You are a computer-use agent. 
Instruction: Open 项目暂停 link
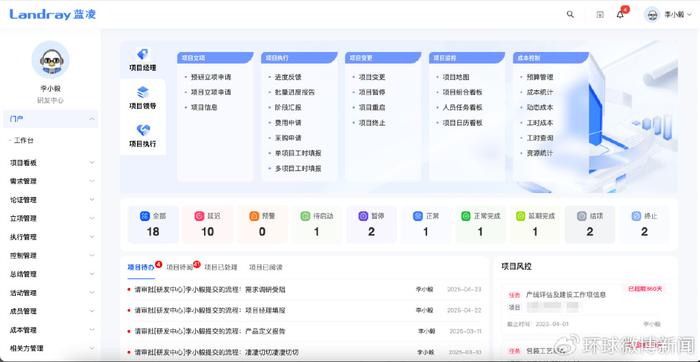372,92
